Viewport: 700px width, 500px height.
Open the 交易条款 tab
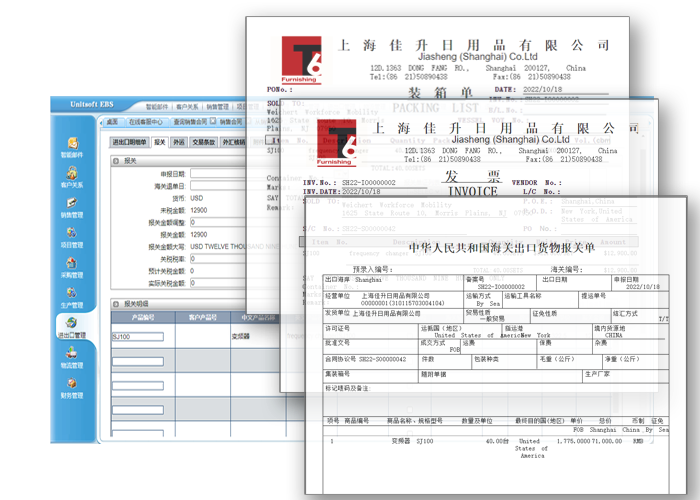[x=205, y=142]
